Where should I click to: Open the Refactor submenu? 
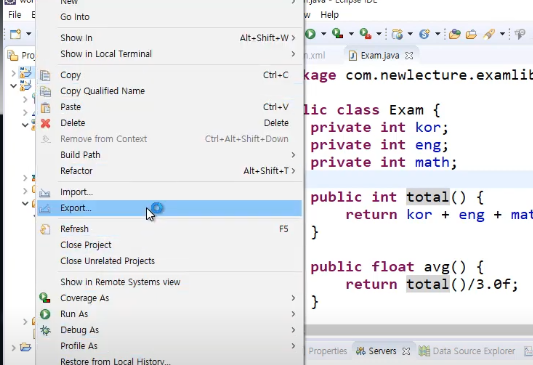[169, 171]
